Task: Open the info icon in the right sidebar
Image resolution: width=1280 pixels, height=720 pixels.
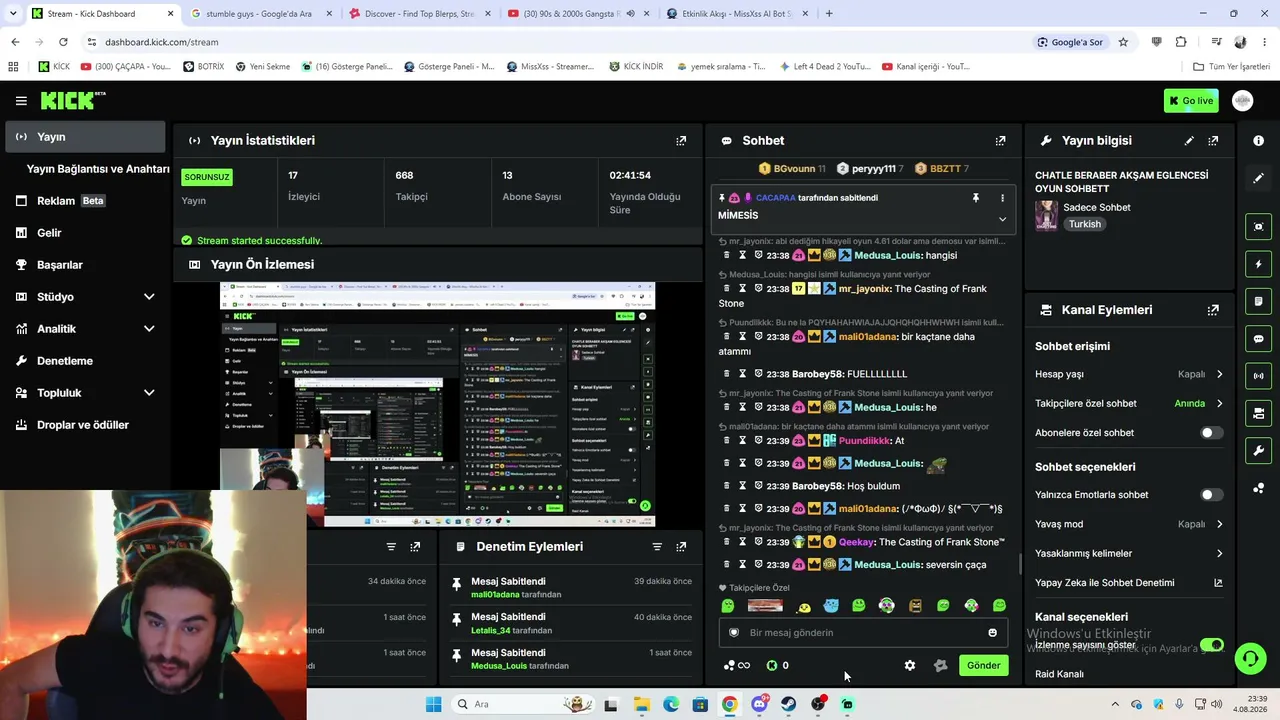Action: point(1258,141)
